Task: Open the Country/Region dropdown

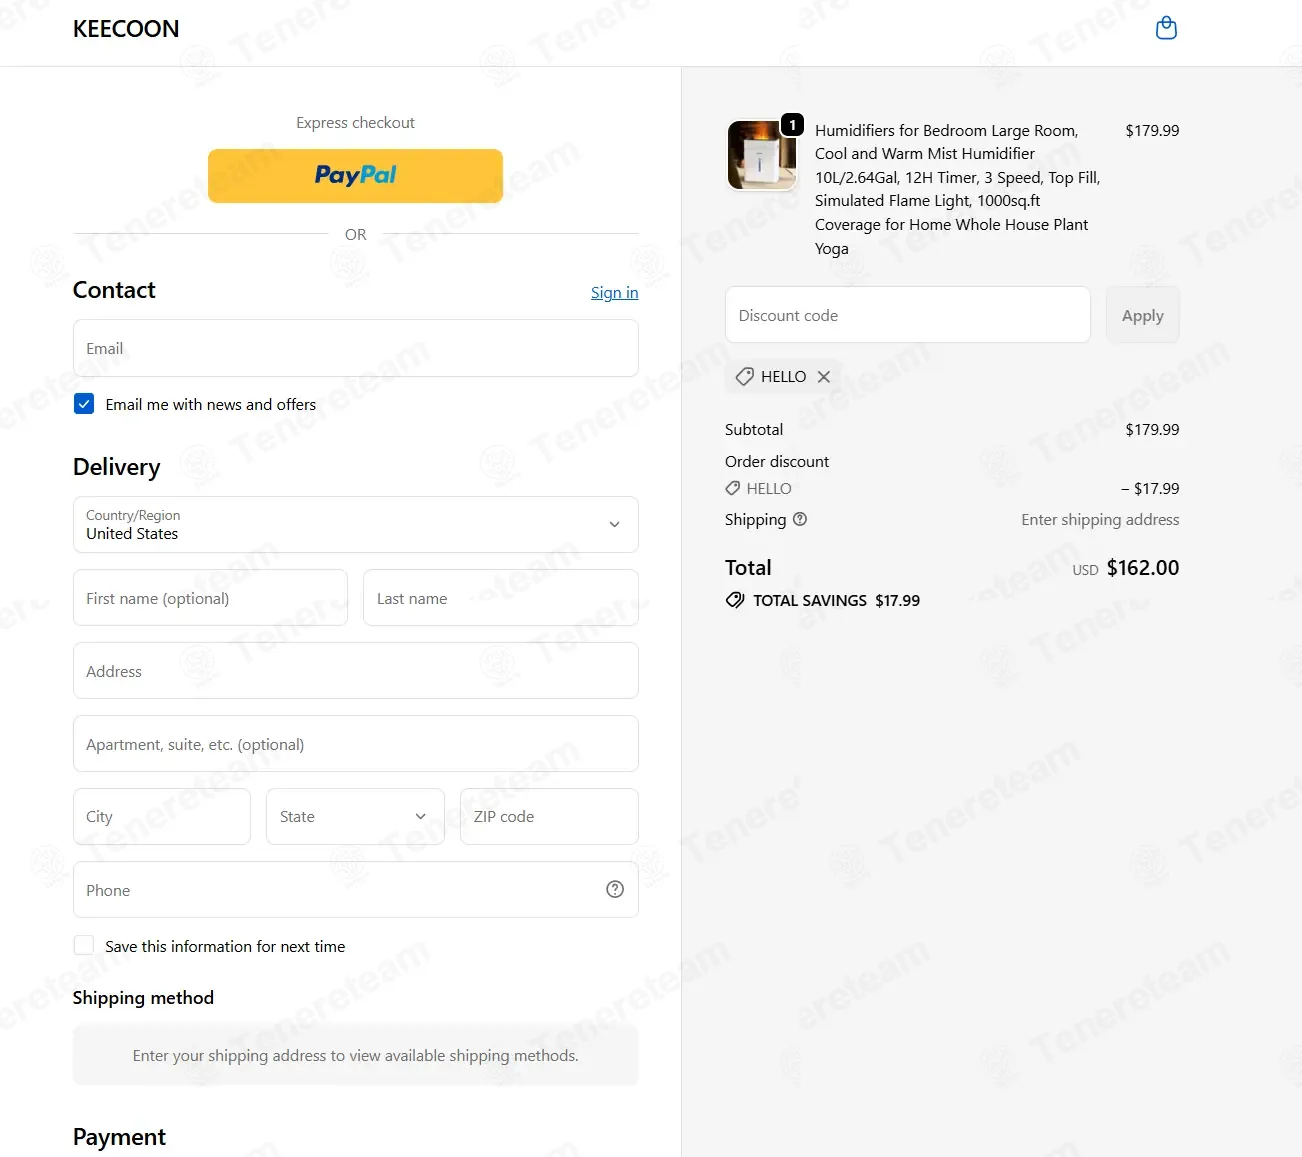Action: (356, 524)
